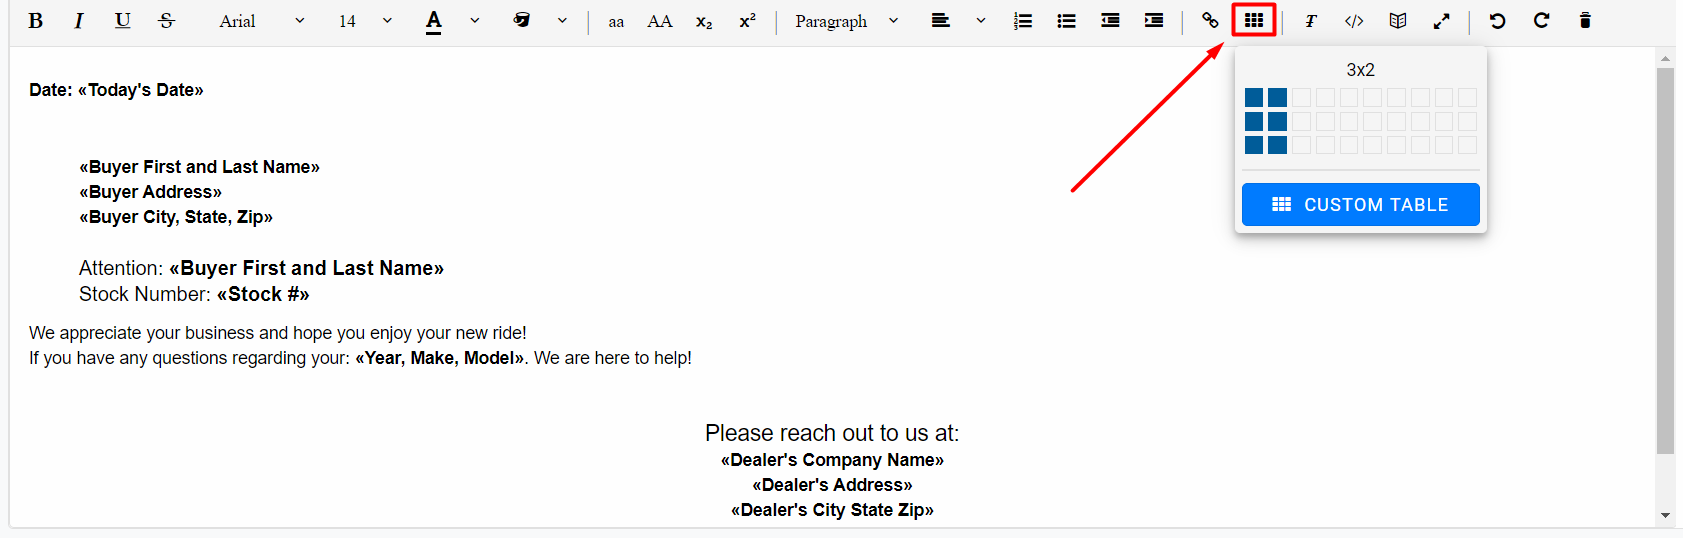1683x538 pixels.
Task: Click the «Buyer City, State, Zip» field
Action: [176, 217]
